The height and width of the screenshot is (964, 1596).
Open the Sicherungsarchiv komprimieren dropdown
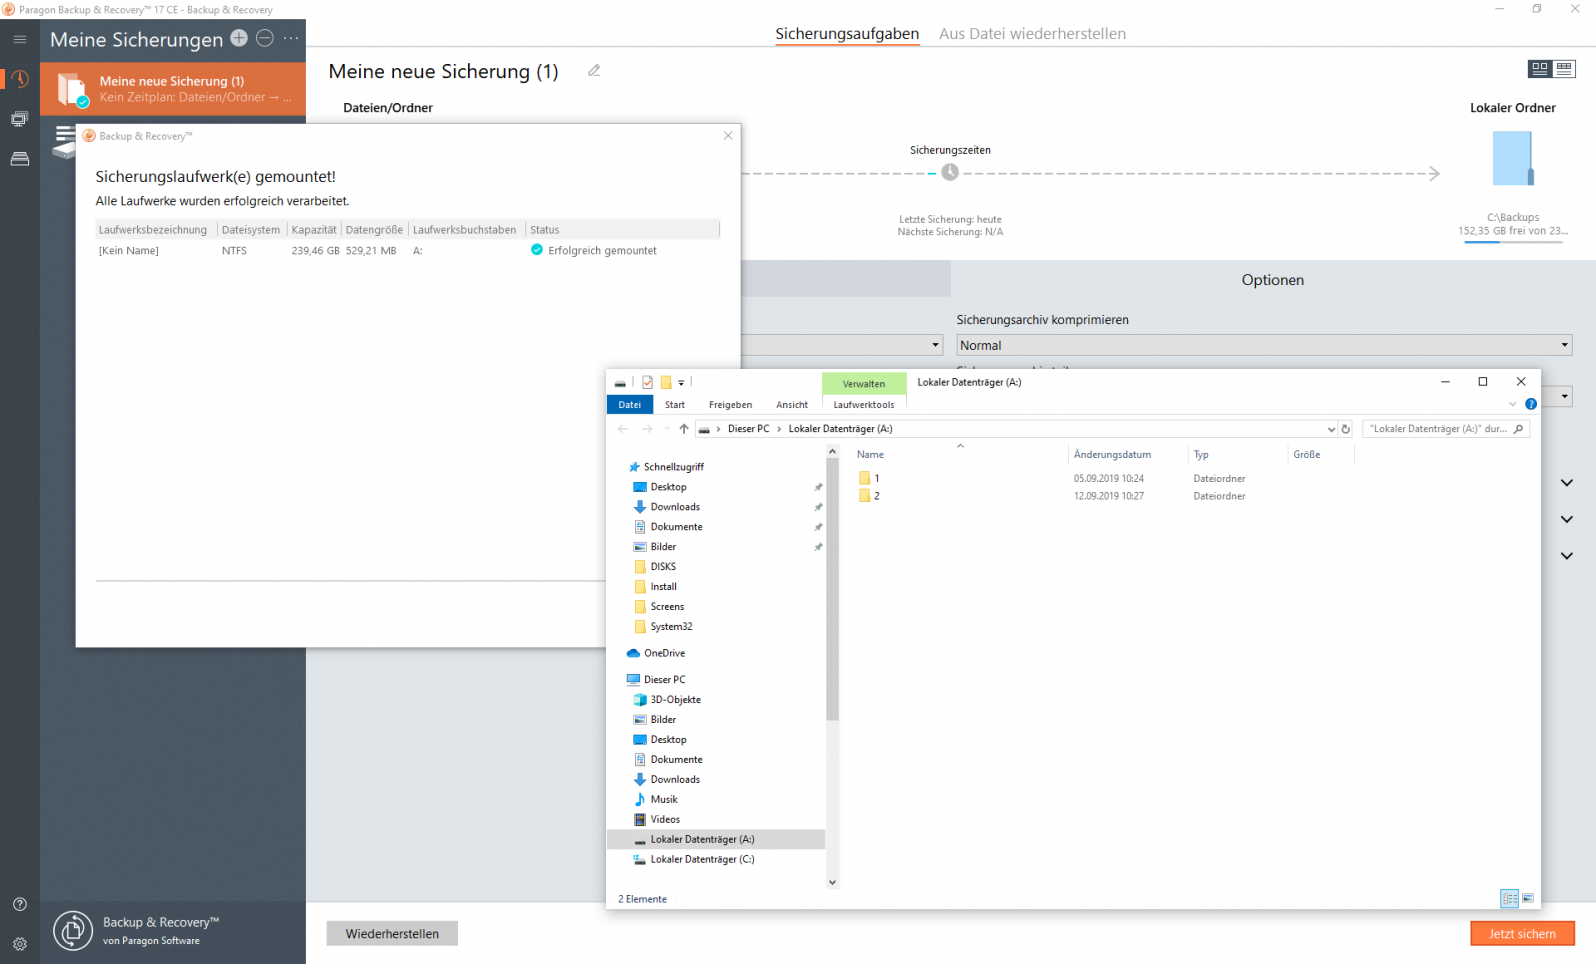click(x=1264, y=345)
